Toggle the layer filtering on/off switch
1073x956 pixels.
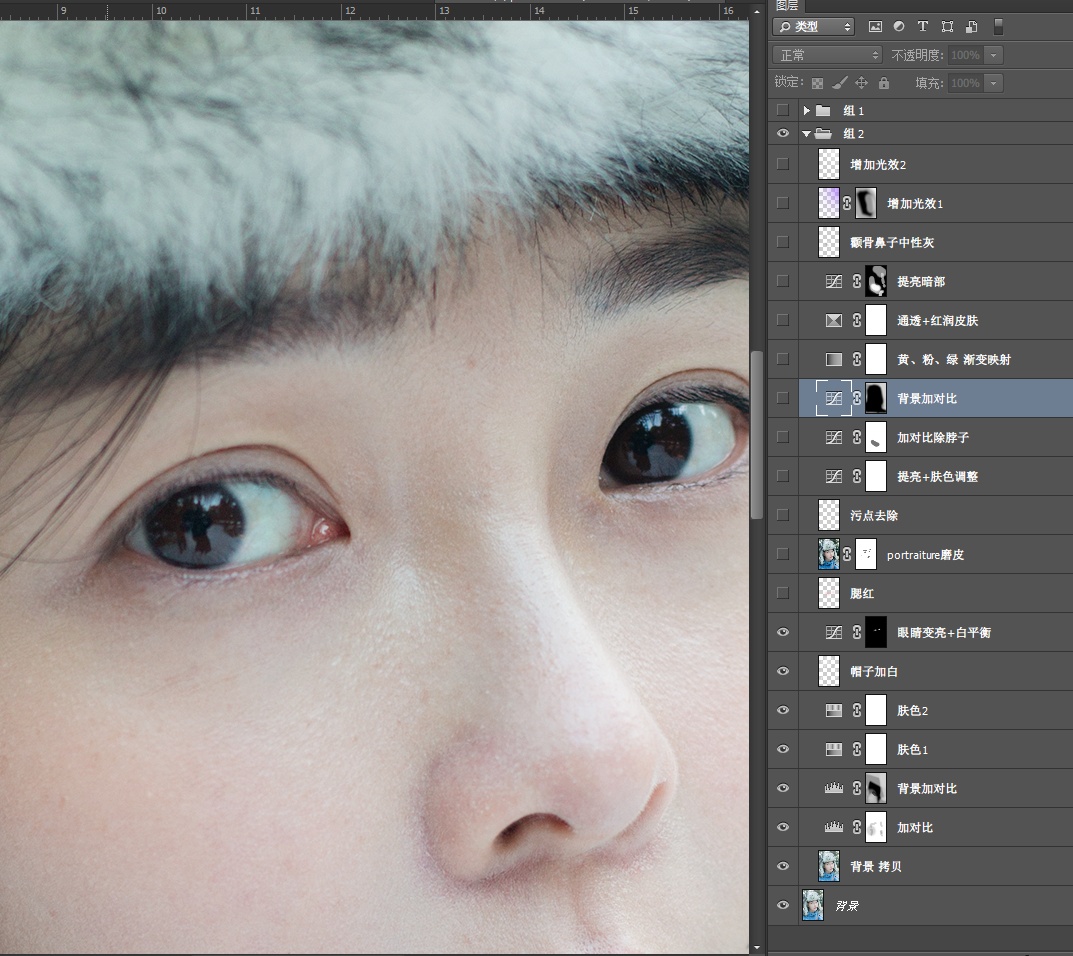pyautogui.click(x=998, y=27)
